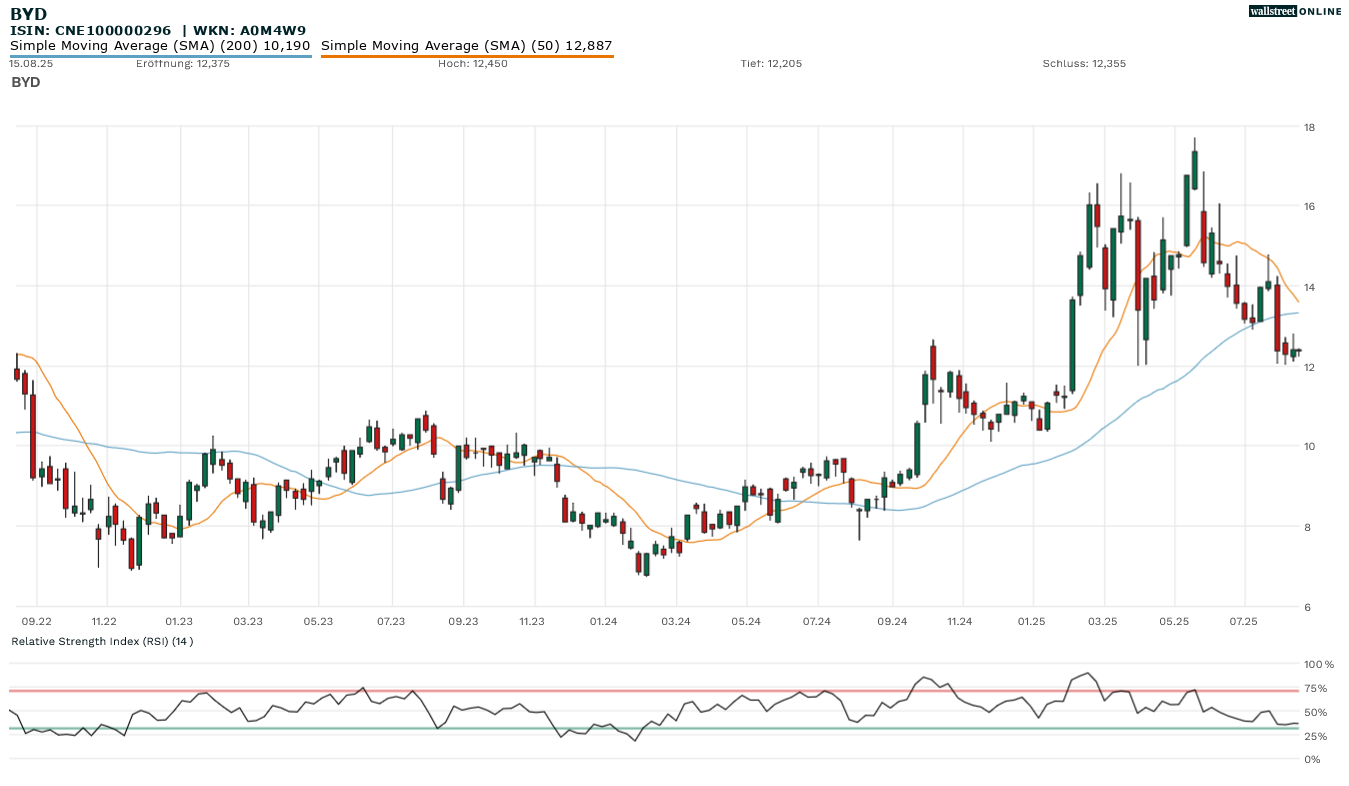Select the BYD chart title

[28, 13]
